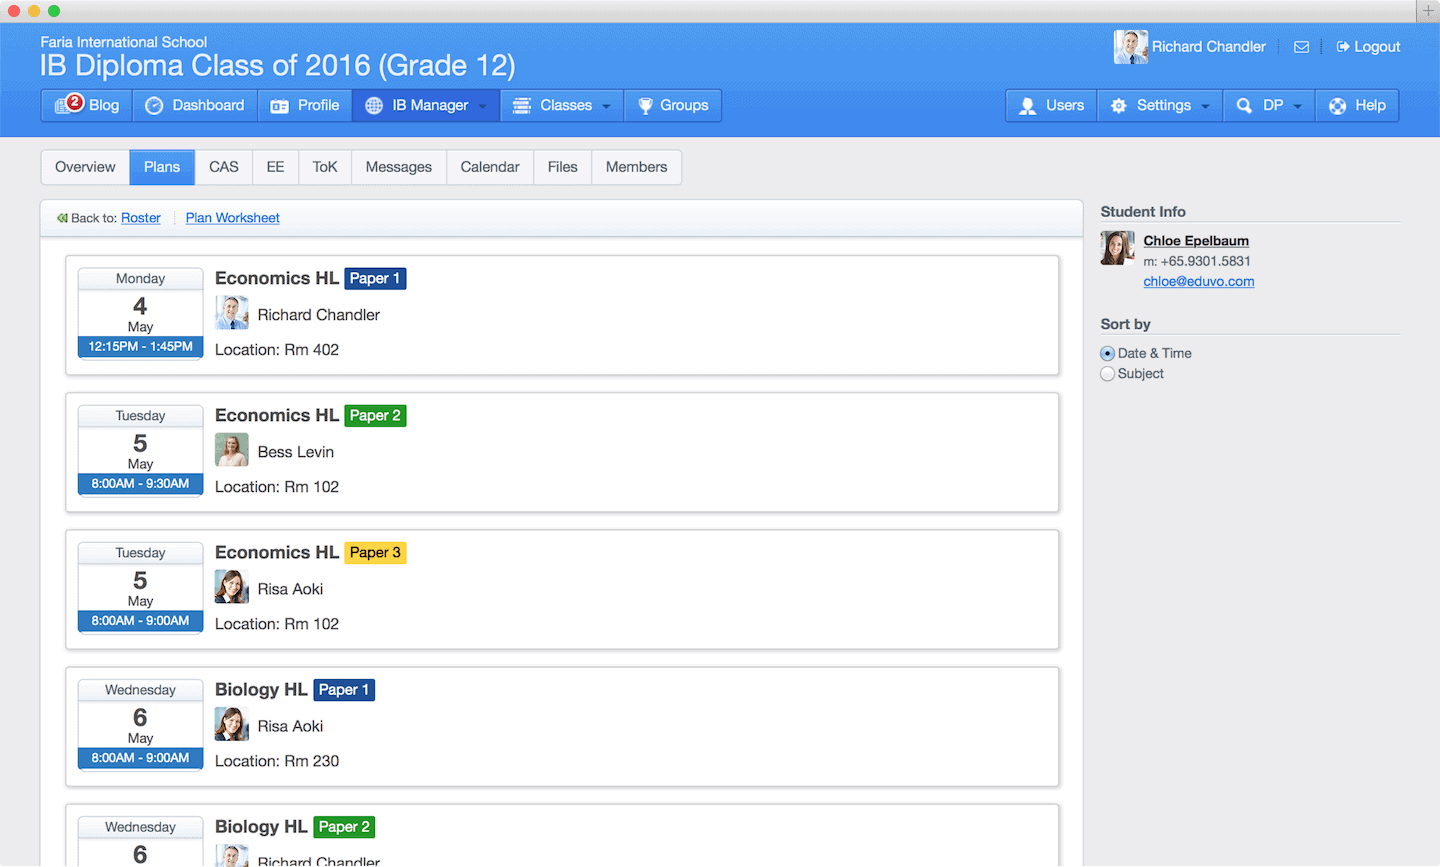
Task: Click the Logout arrow icon
Action: click(1343, 47)
